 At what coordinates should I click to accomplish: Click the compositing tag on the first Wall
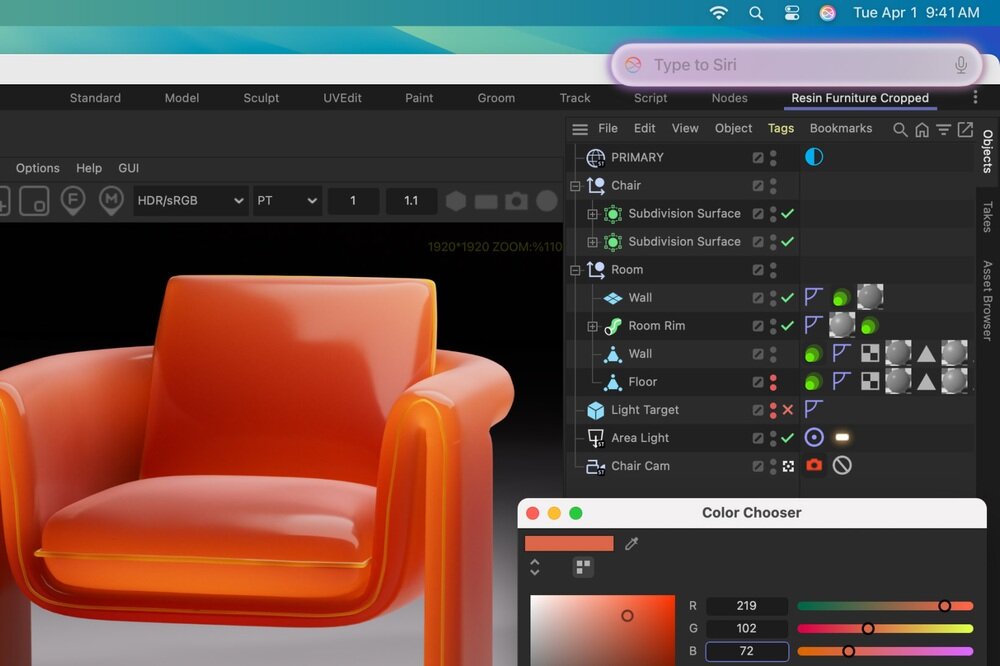tap(813, 297)
